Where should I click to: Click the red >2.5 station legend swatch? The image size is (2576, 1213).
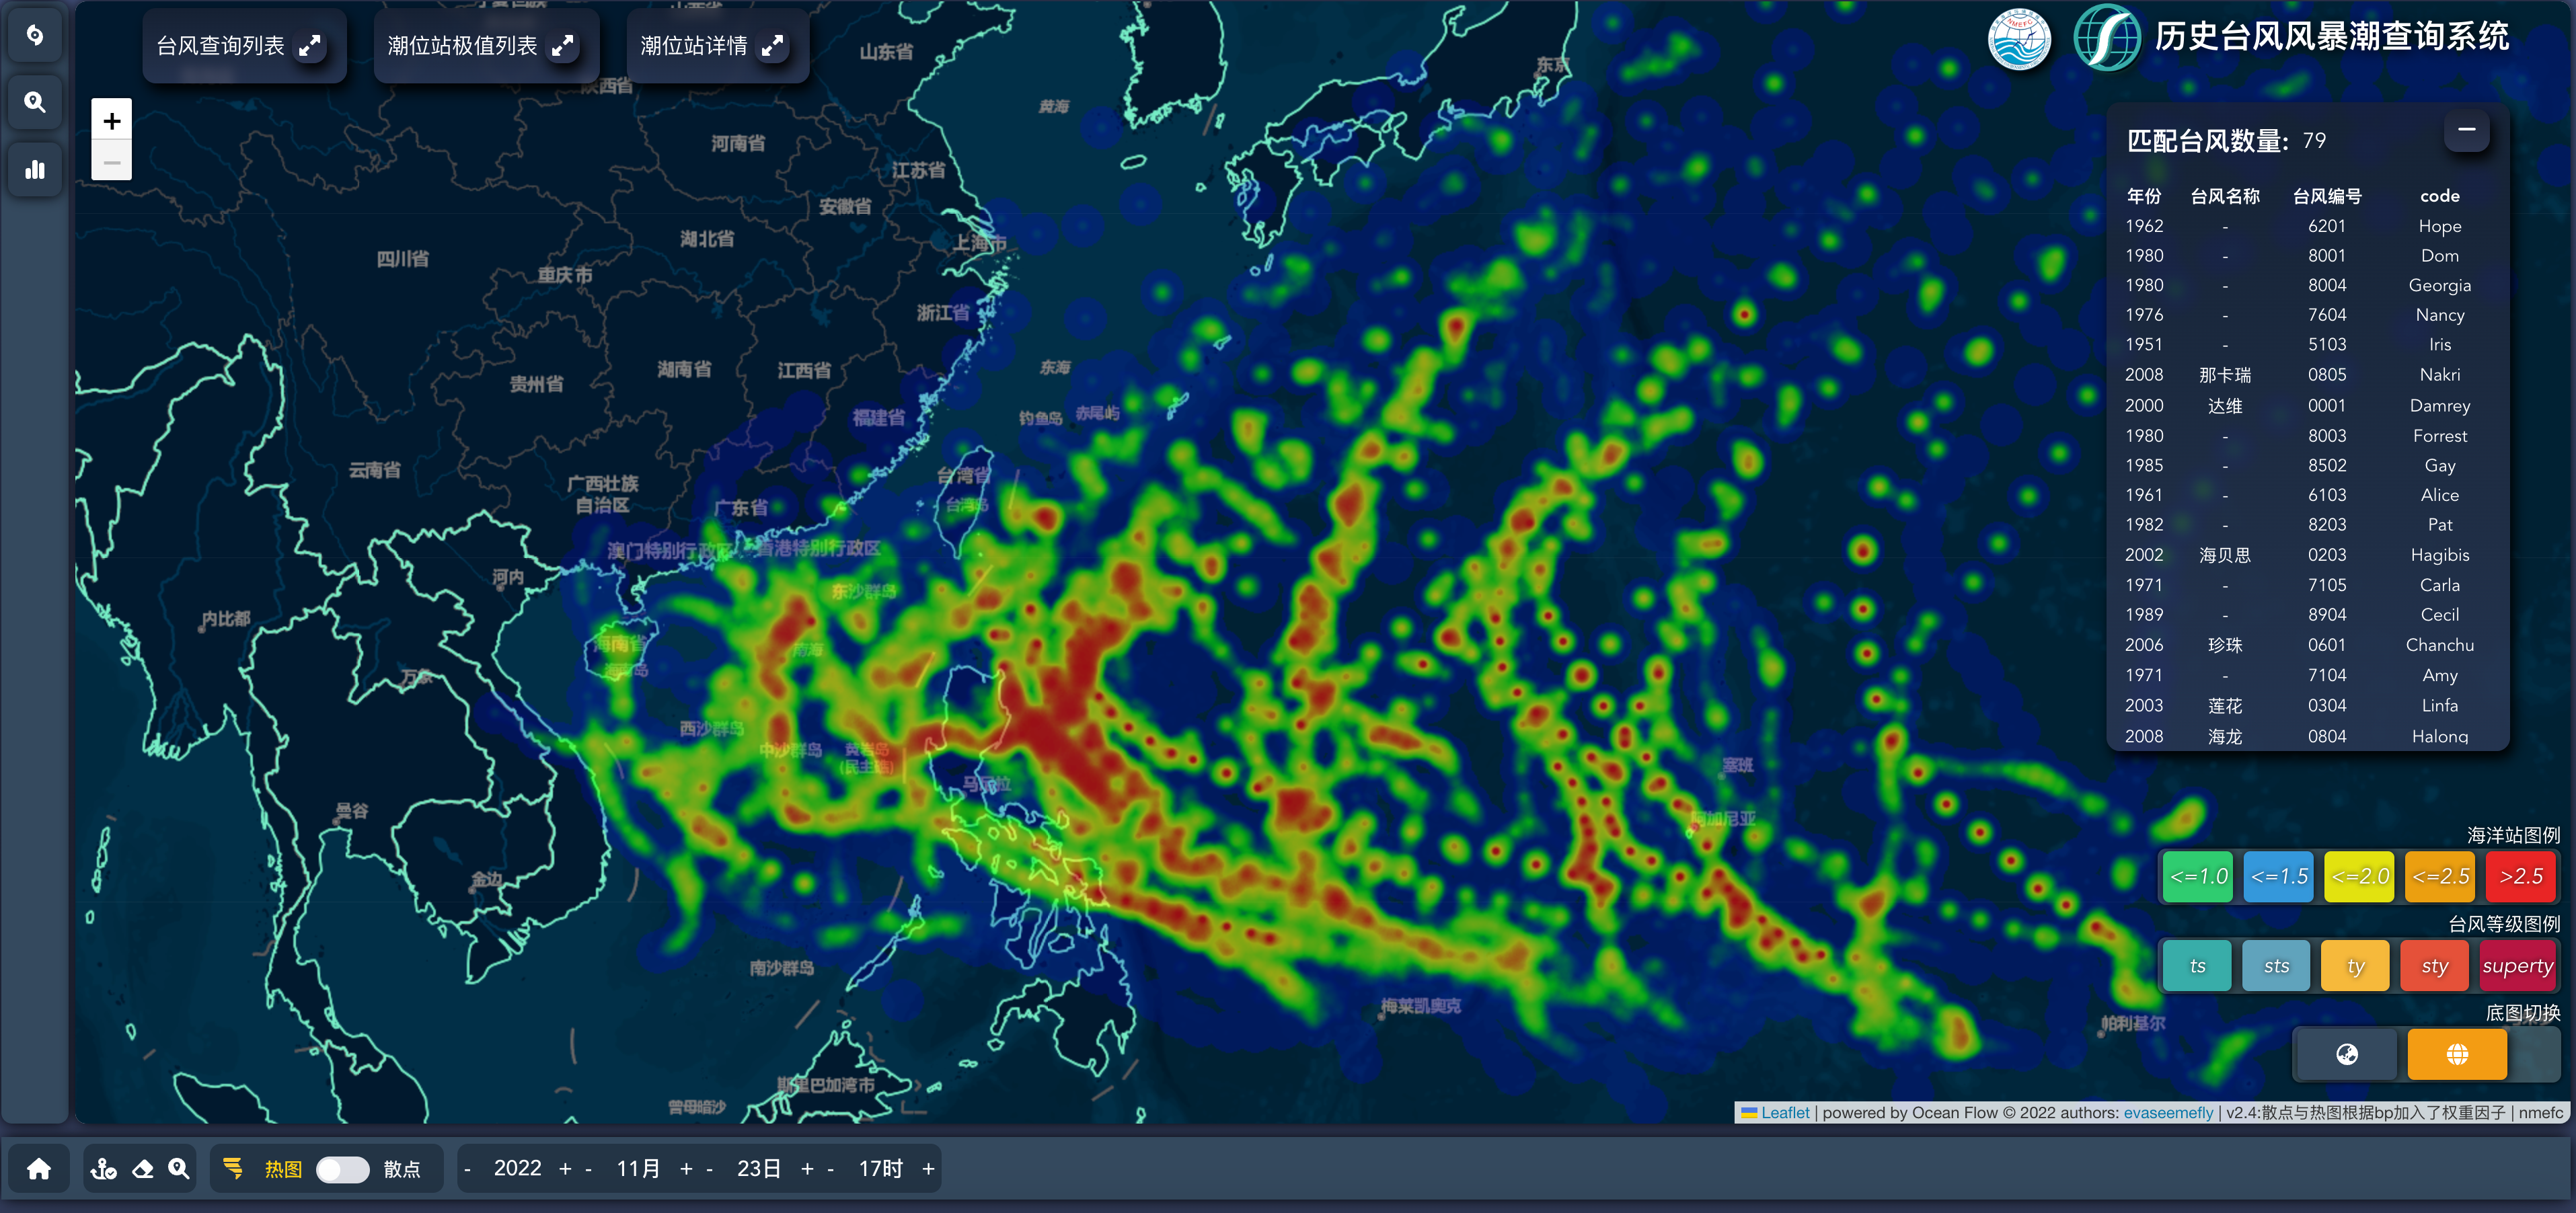[2520, 876]
